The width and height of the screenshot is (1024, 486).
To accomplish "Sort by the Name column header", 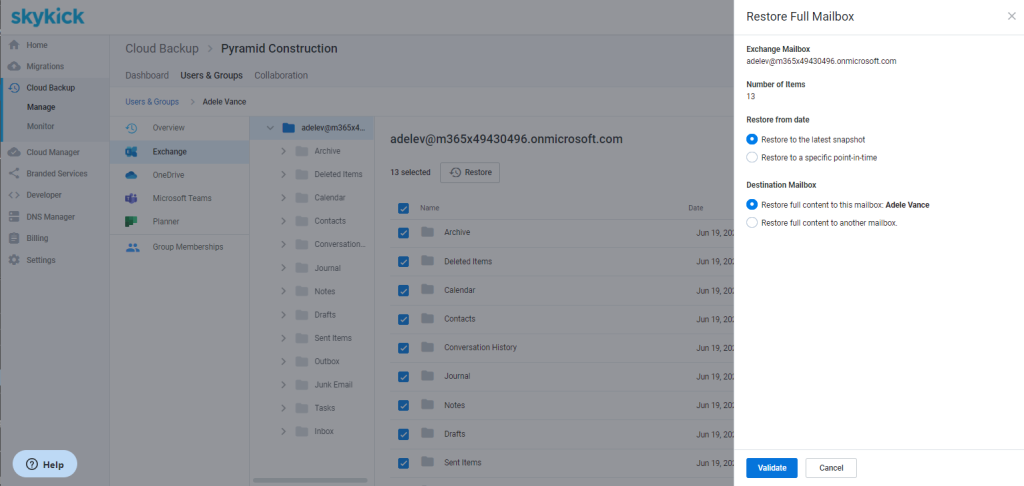I will coord(429,208).
